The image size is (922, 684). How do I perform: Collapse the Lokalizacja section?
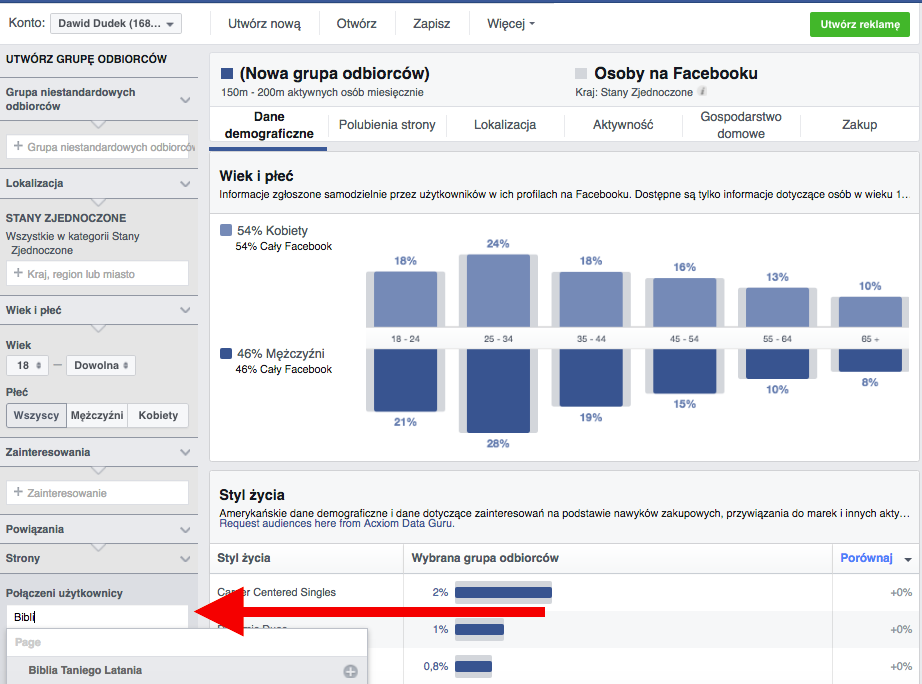(185, 184)
